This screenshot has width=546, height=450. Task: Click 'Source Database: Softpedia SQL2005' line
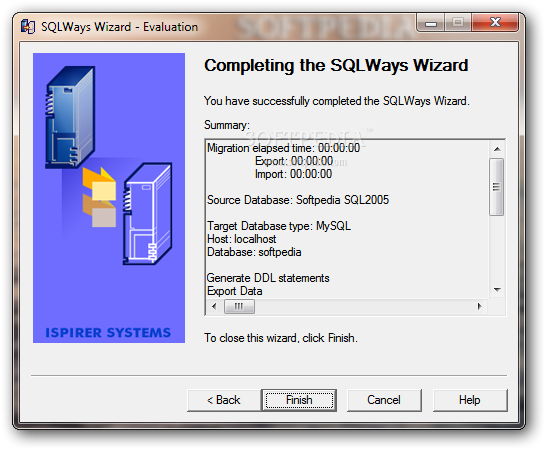[x=298, y=200]
